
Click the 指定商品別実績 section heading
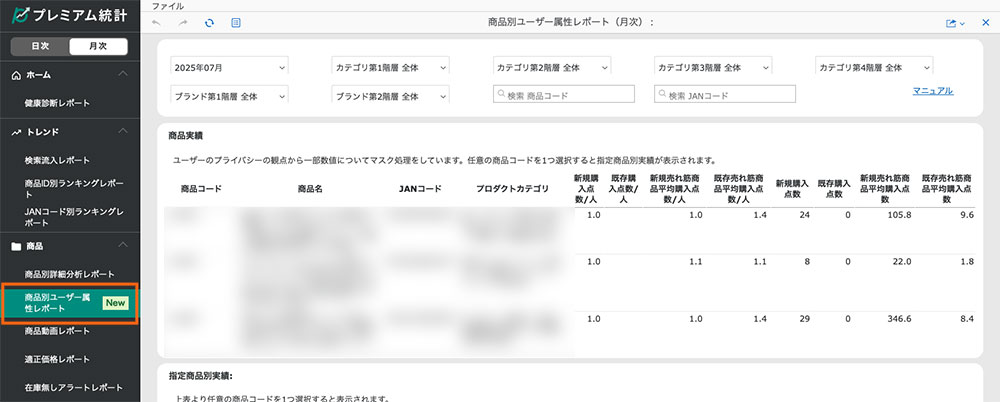200,376
